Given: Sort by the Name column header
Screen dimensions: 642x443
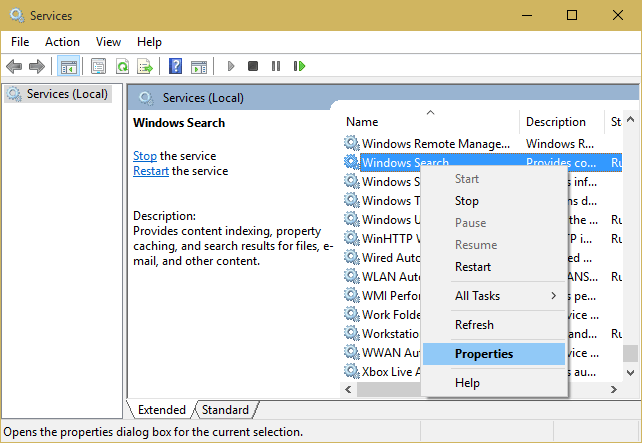Looking at the screenshot, I should click(x=430, y=122).
